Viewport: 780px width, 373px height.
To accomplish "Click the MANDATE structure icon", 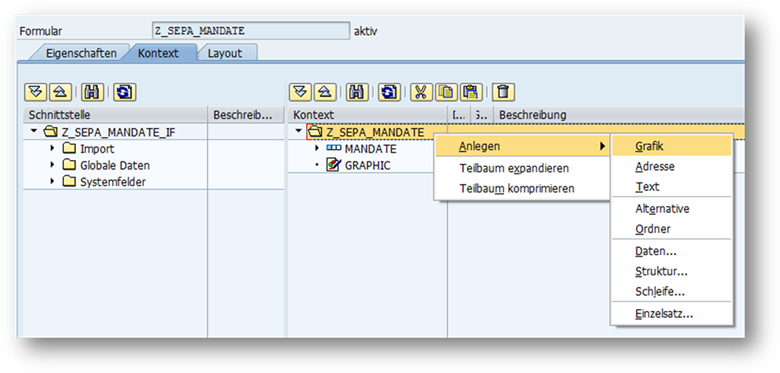I will (333, 148).
